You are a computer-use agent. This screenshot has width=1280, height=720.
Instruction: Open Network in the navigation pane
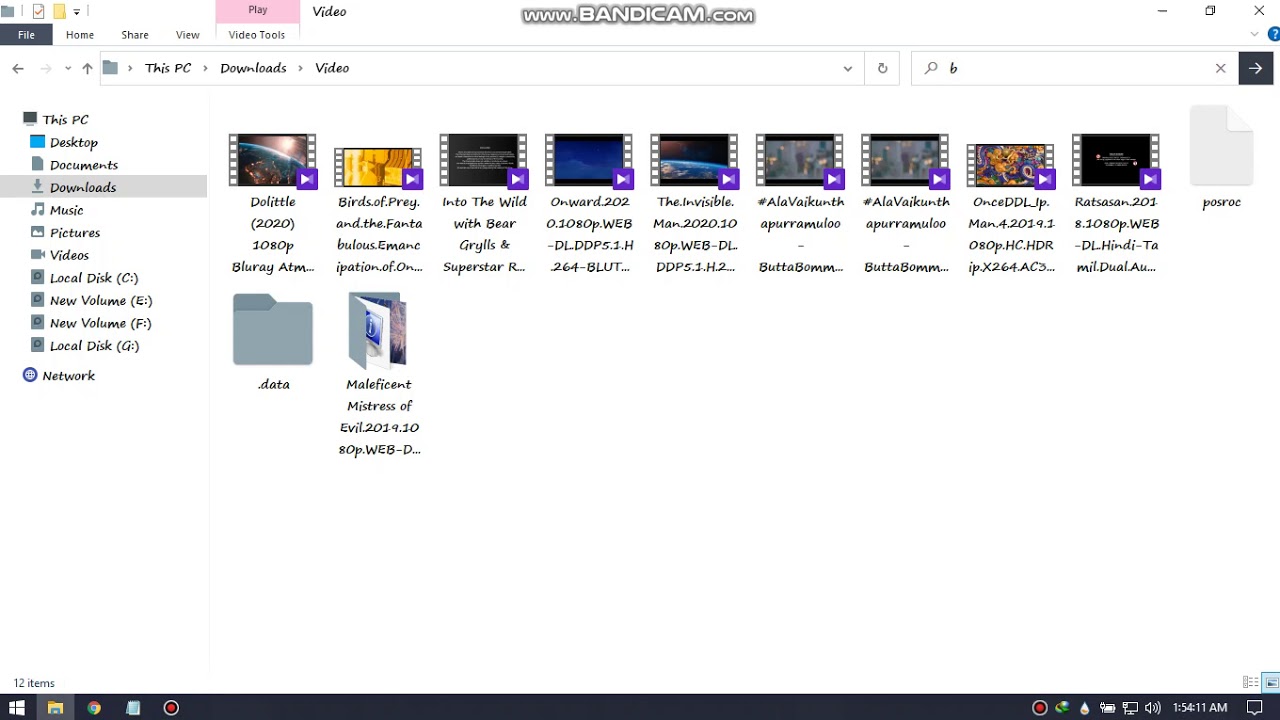coord(68,375)
